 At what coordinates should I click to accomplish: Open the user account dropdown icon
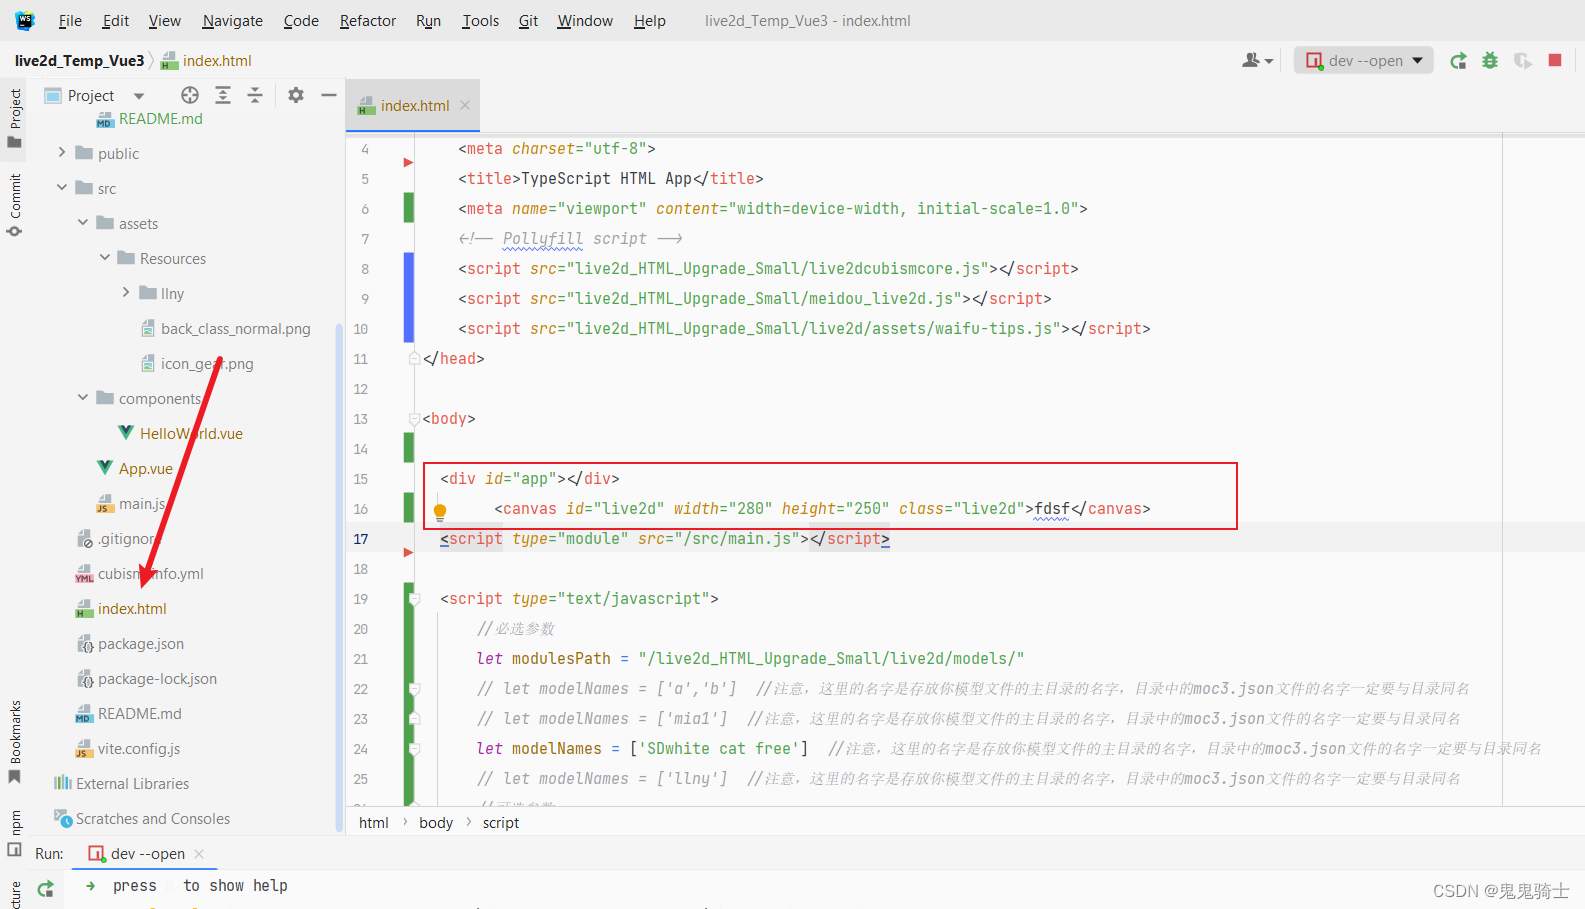click(x=1257, y=60)
